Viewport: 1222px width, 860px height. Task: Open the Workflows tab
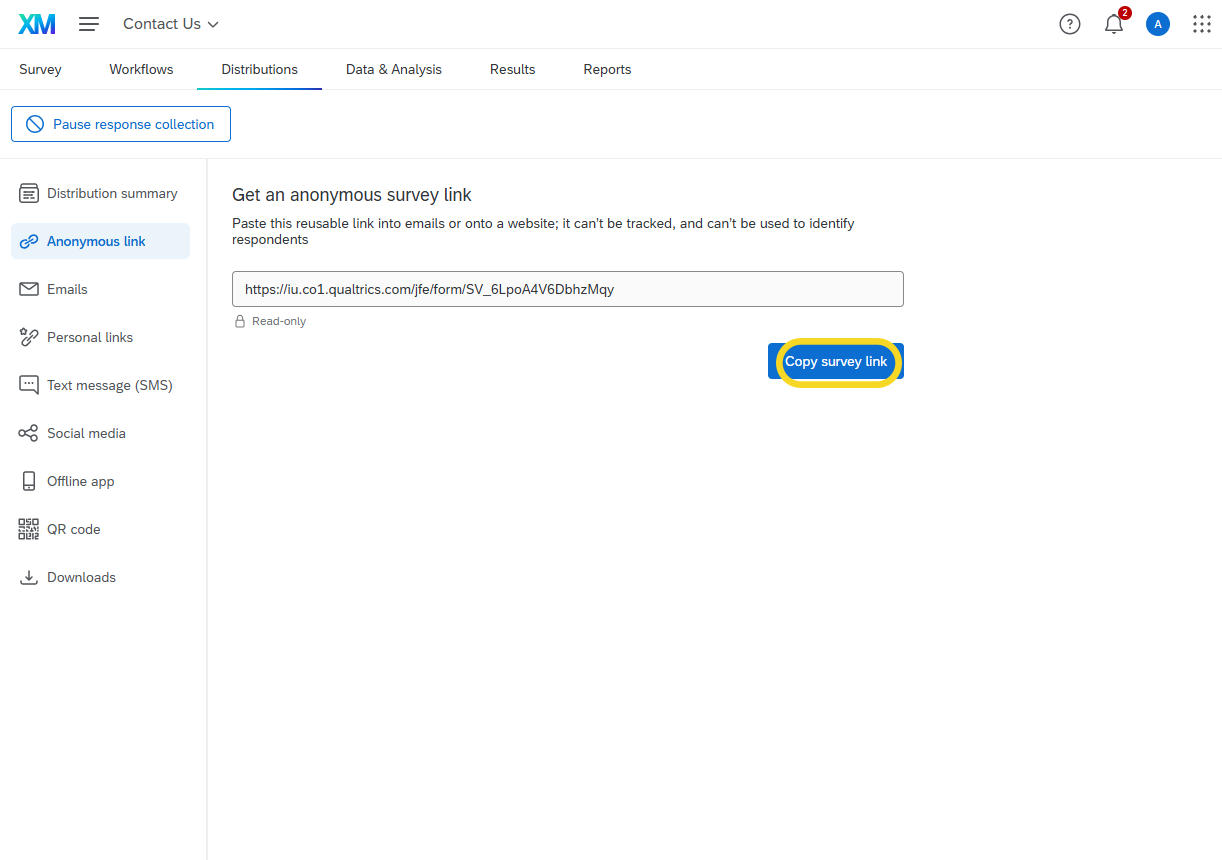141,69
